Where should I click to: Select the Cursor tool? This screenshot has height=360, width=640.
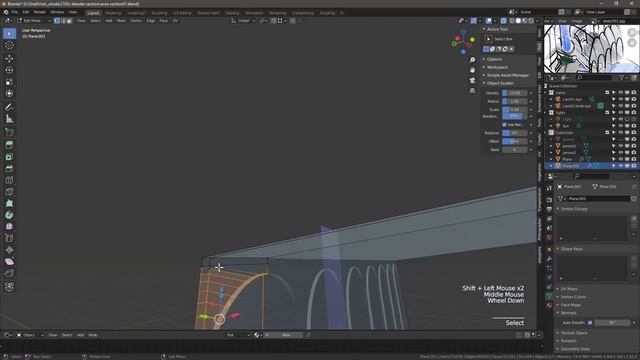point(9,45)
